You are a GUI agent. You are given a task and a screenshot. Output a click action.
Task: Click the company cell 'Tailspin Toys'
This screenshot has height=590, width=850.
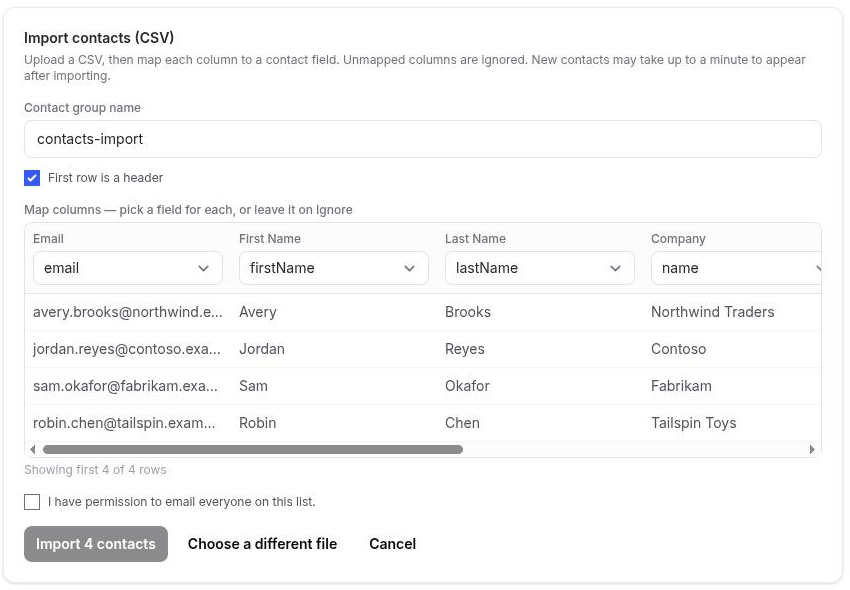click(694, 423)
